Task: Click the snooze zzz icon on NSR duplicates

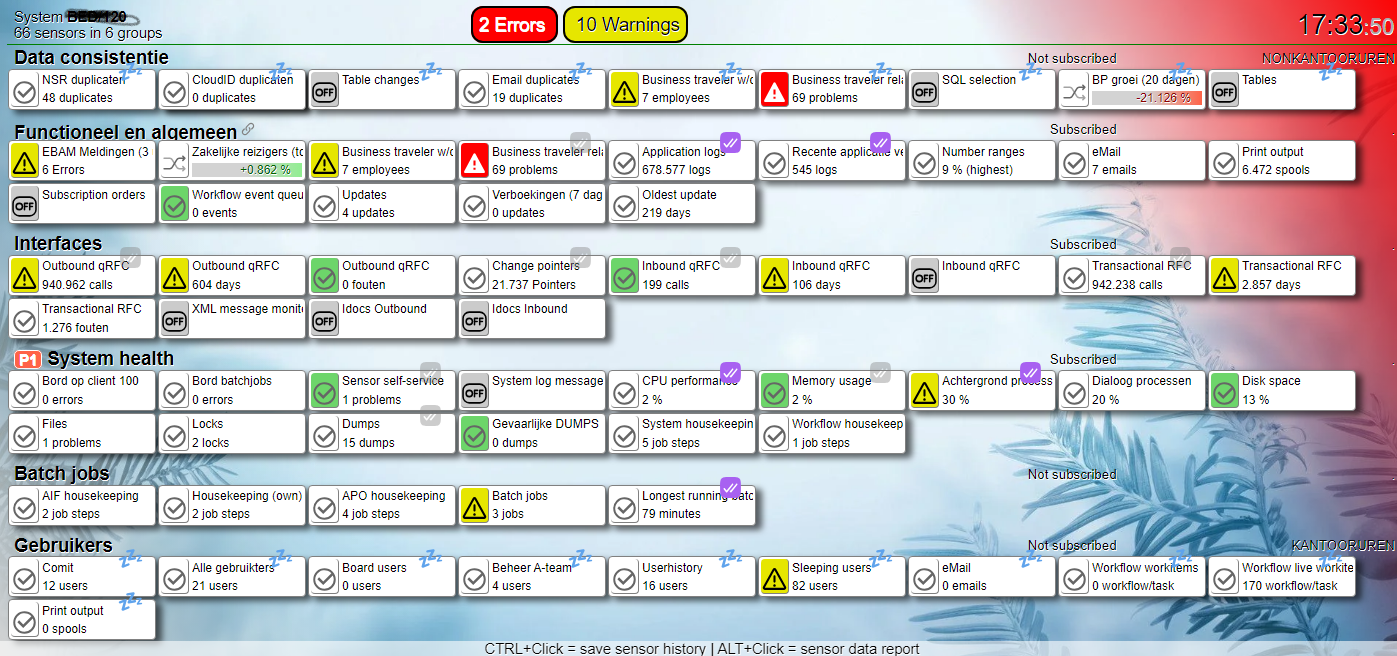Action: click(x=130, y=72)
